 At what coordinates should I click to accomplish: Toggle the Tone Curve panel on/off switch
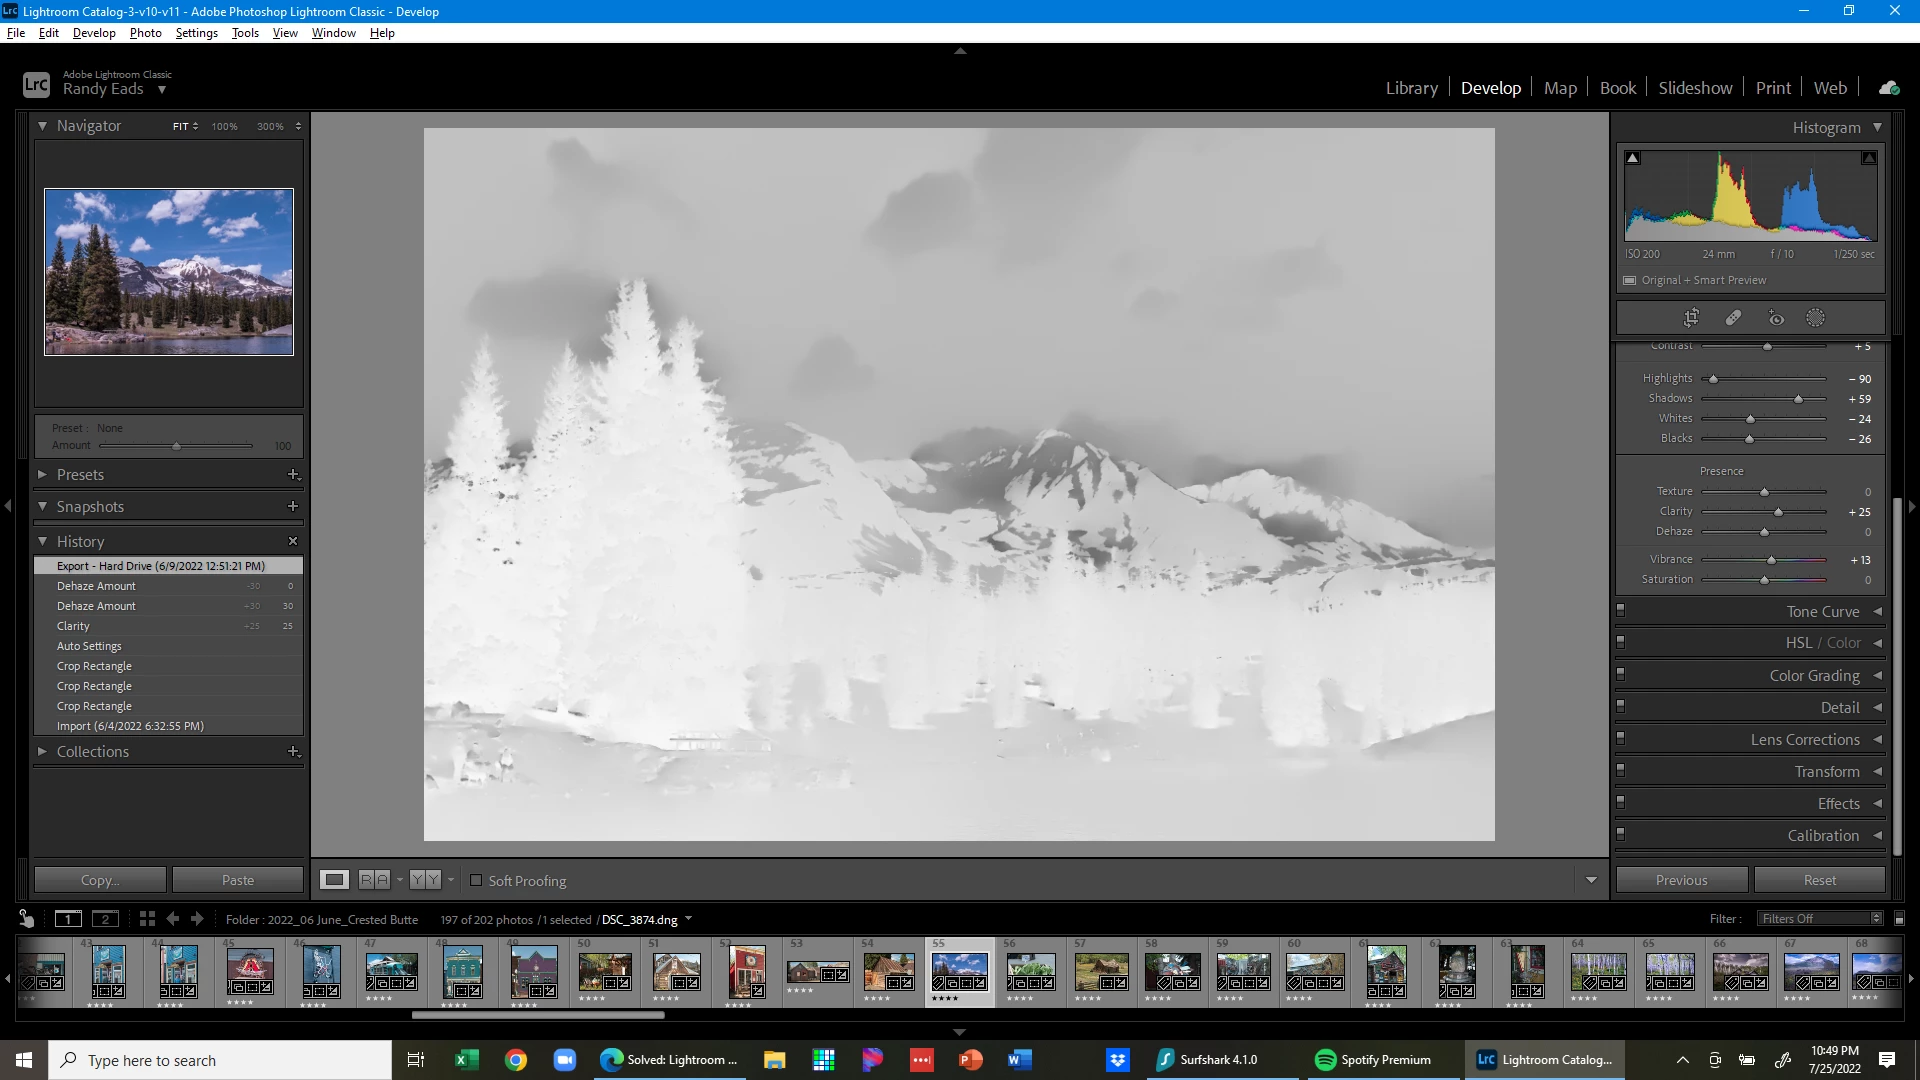tap(1621, 611)
